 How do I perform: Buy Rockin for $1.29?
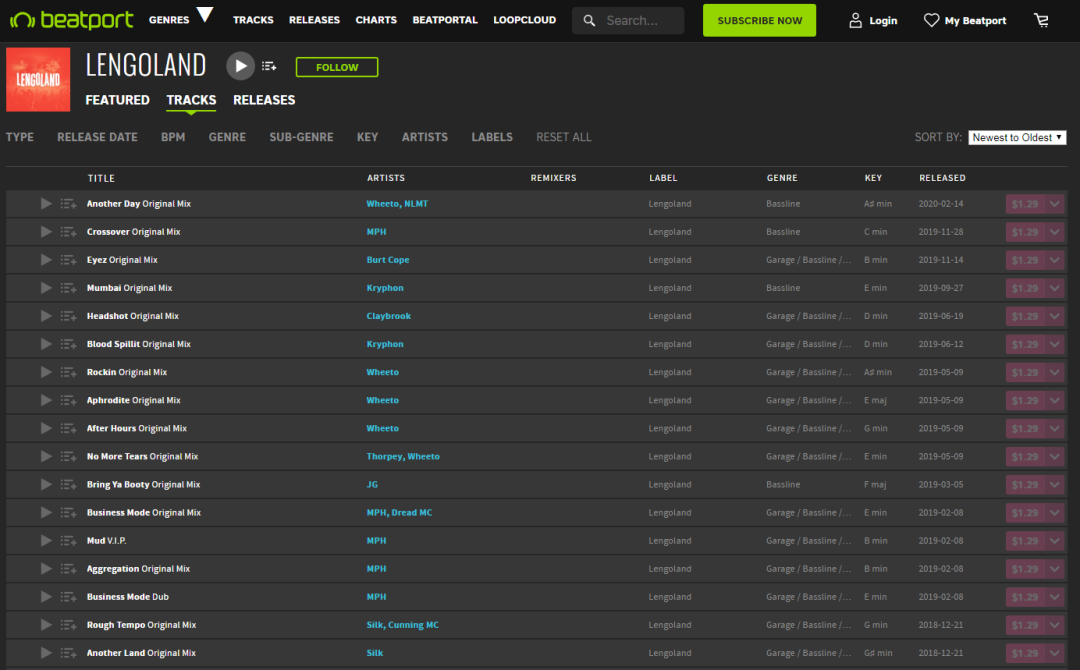(1025, 373)
